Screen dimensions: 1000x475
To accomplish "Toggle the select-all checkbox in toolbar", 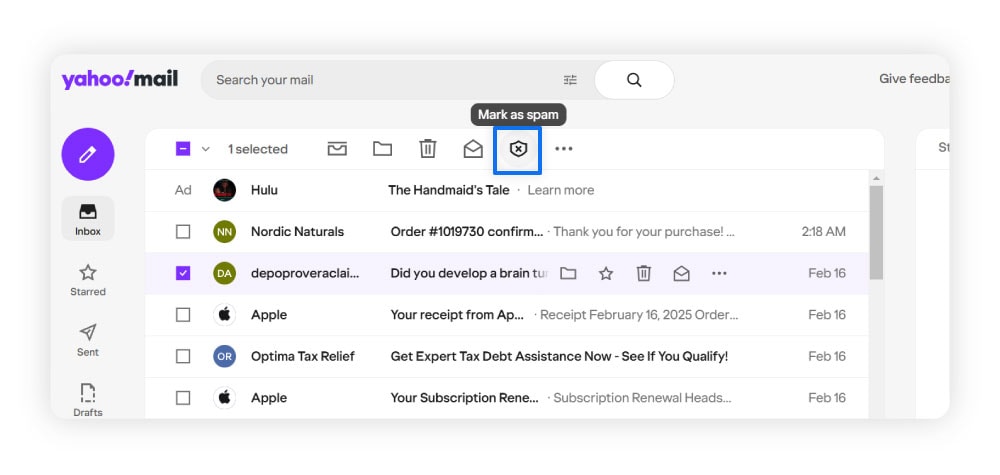I will click(x=182, y=149).
